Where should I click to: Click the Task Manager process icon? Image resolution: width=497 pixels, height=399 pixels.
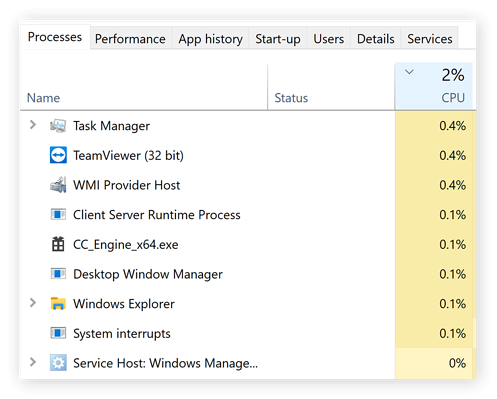(58, 126)
